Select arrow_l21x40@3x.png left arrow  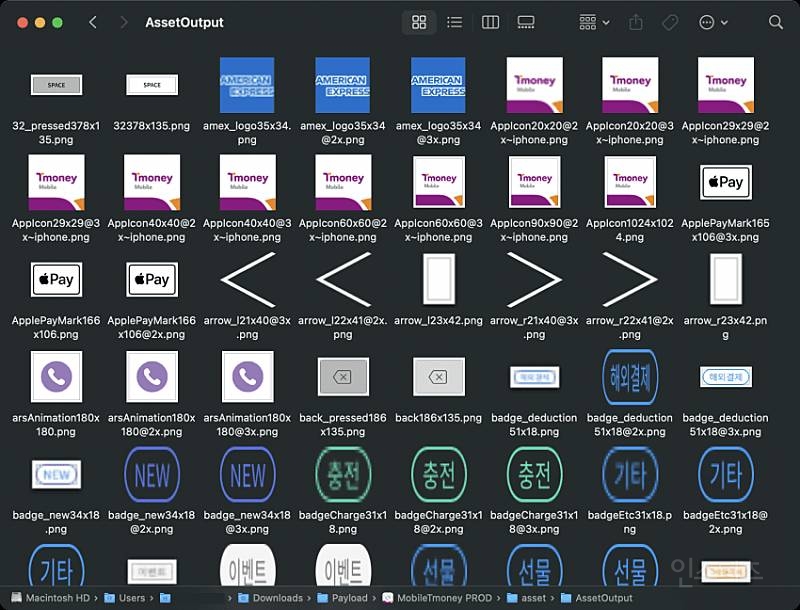click(248, 279)
